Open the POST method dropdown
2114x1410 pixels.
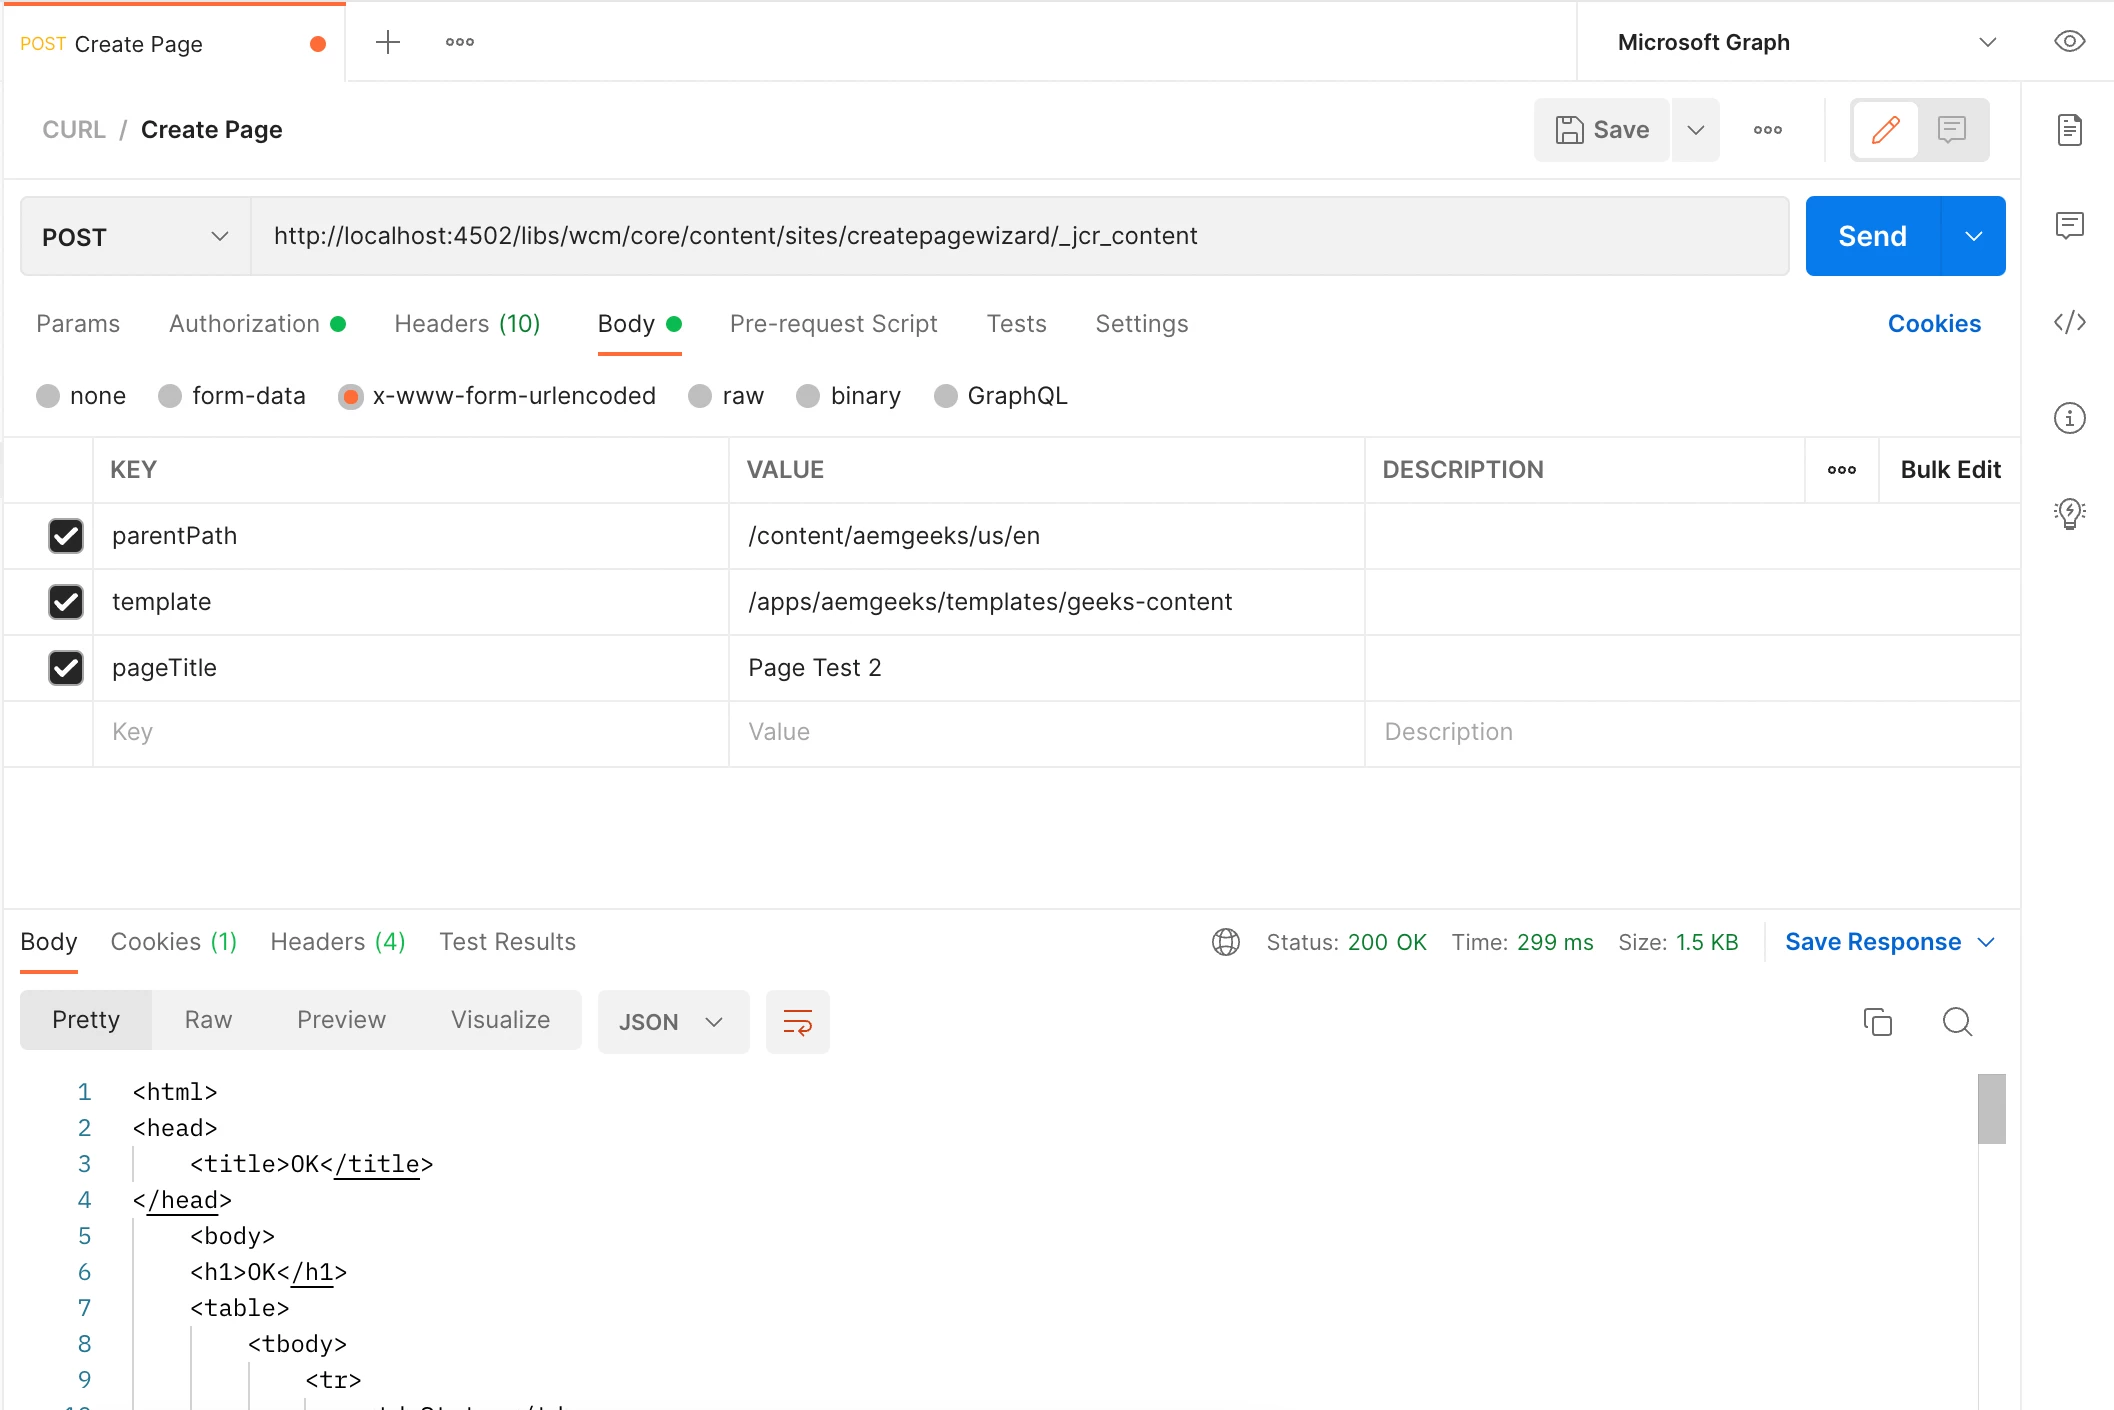(135, 237)
